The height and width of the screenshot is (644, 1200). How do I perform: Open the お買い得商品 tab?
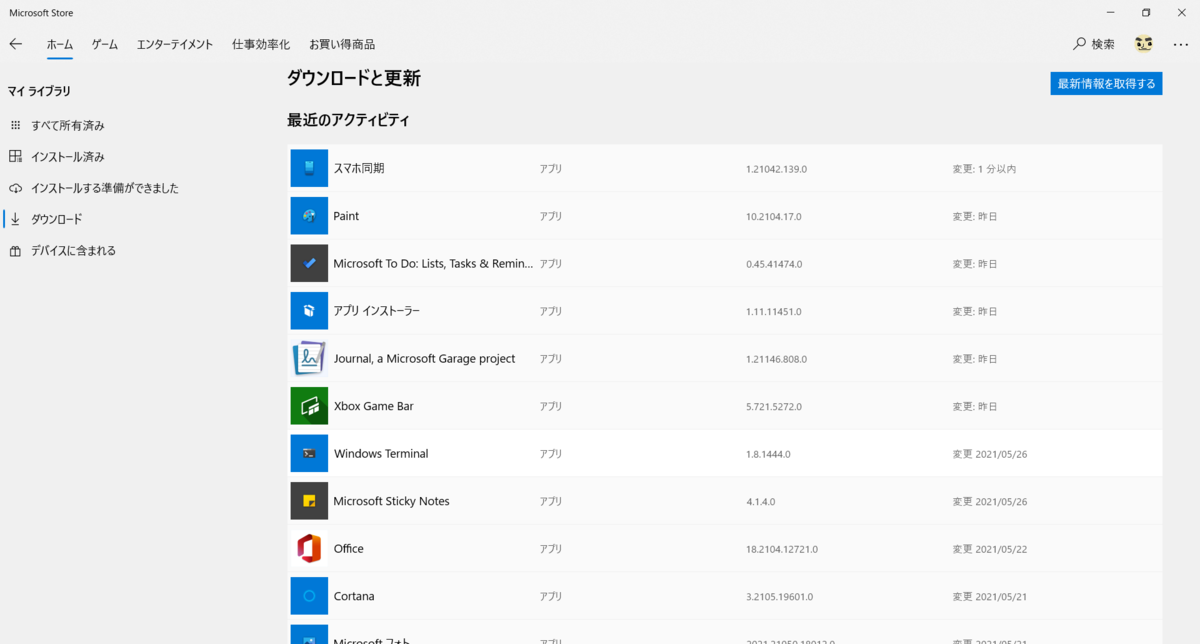pos(342,44)
